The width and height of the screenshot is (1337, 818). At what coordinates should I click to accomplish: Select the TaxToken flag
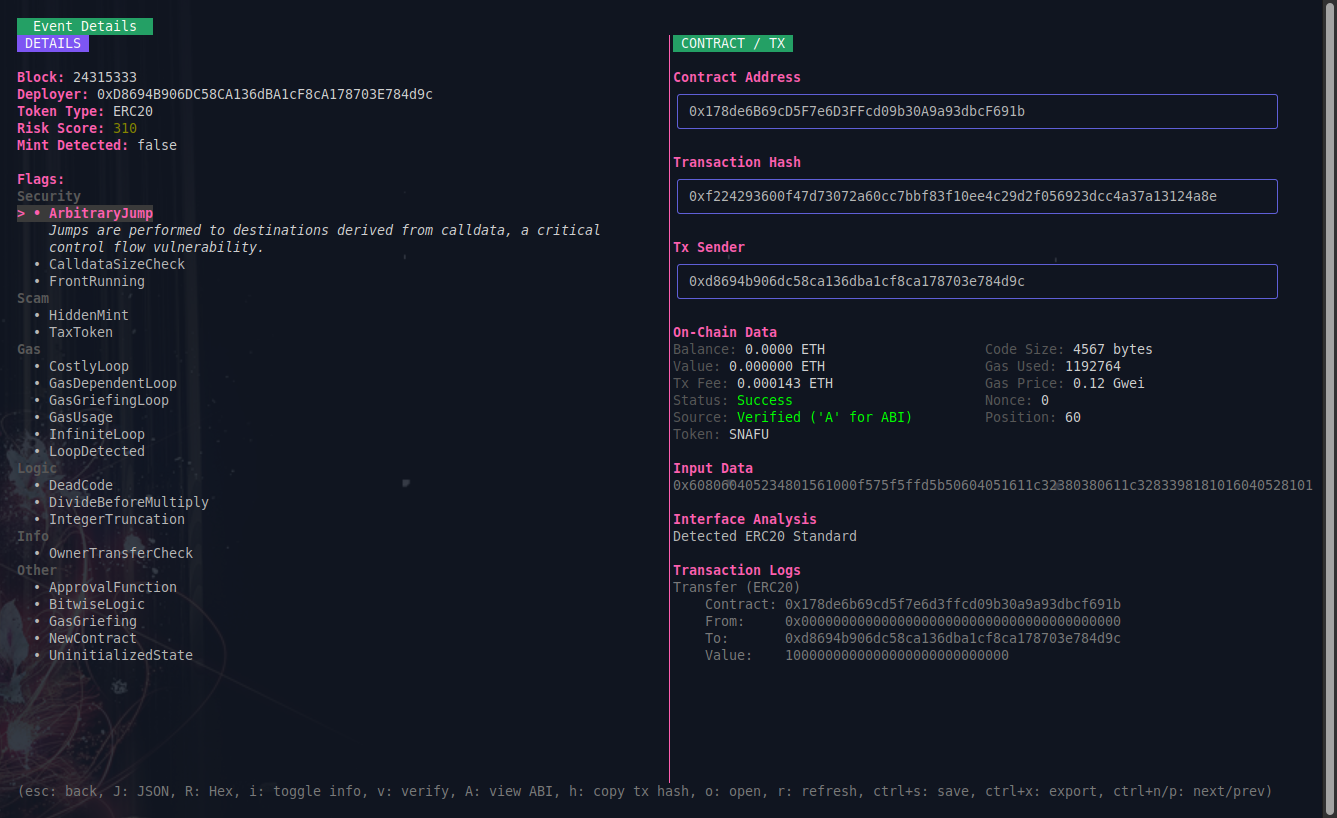(x=80, y=332)
